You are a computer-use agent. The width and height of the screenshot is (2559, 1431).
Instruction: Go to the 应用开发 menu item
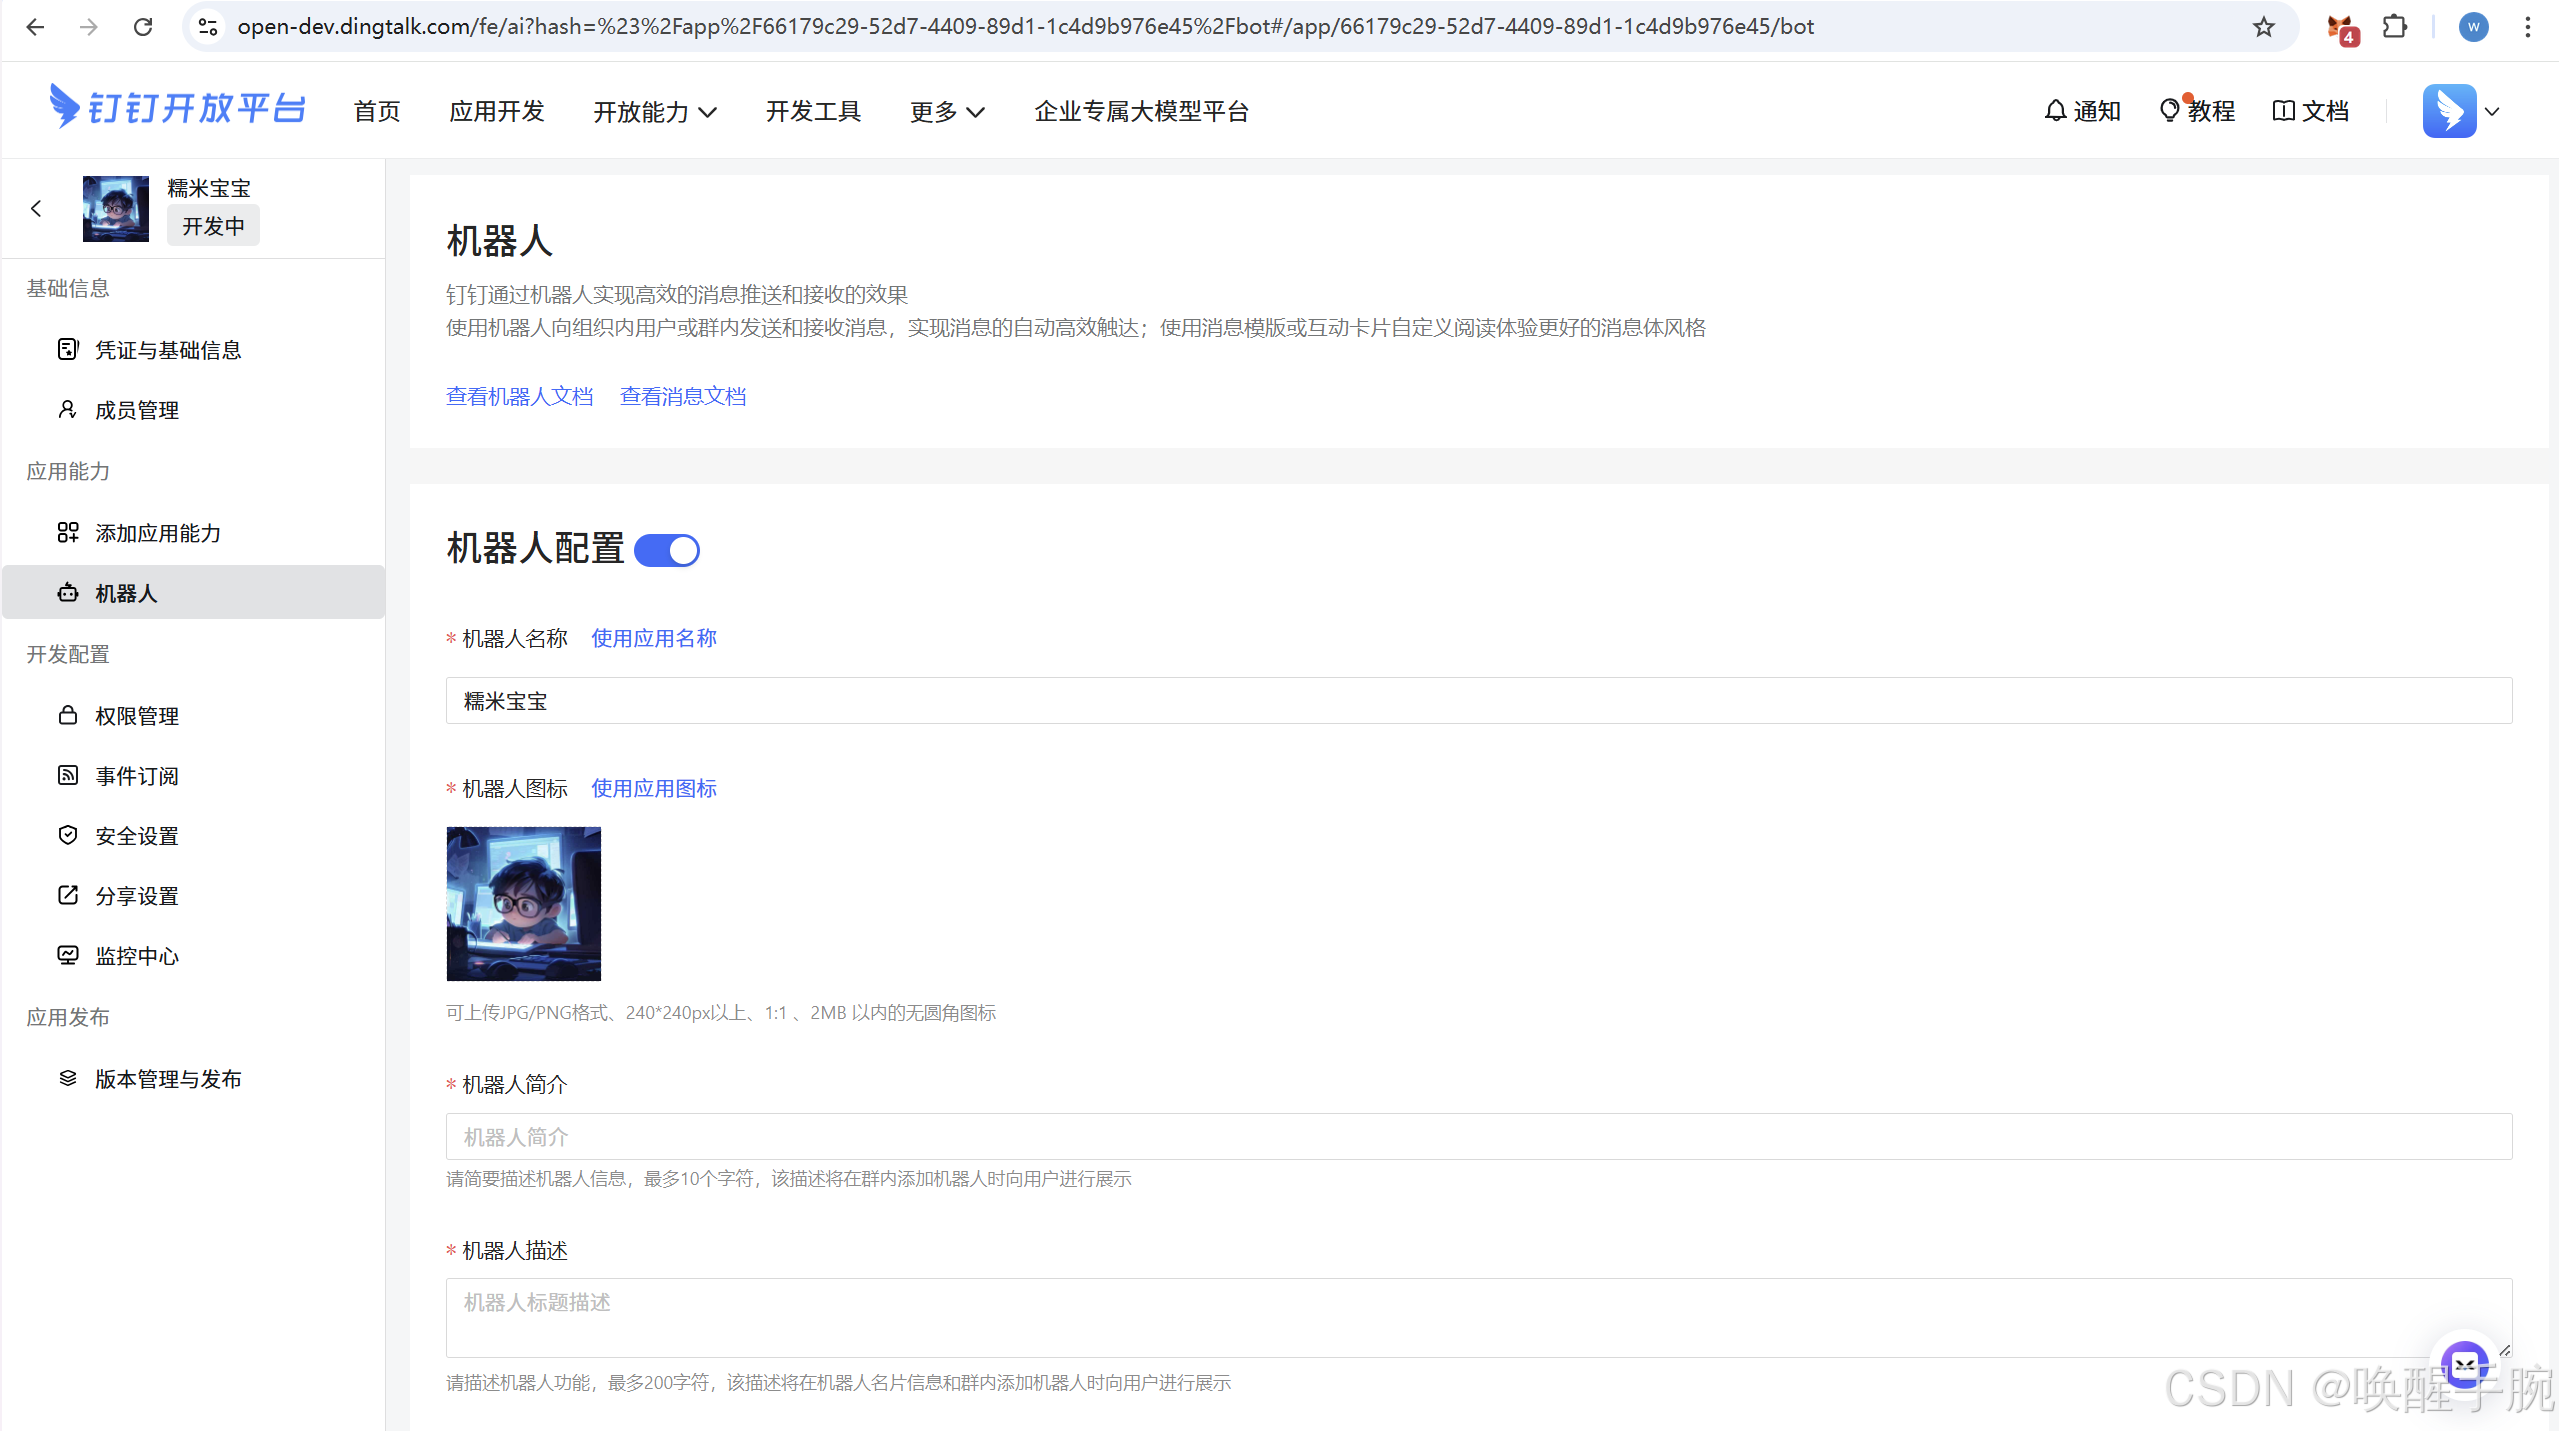click(497, 112)
